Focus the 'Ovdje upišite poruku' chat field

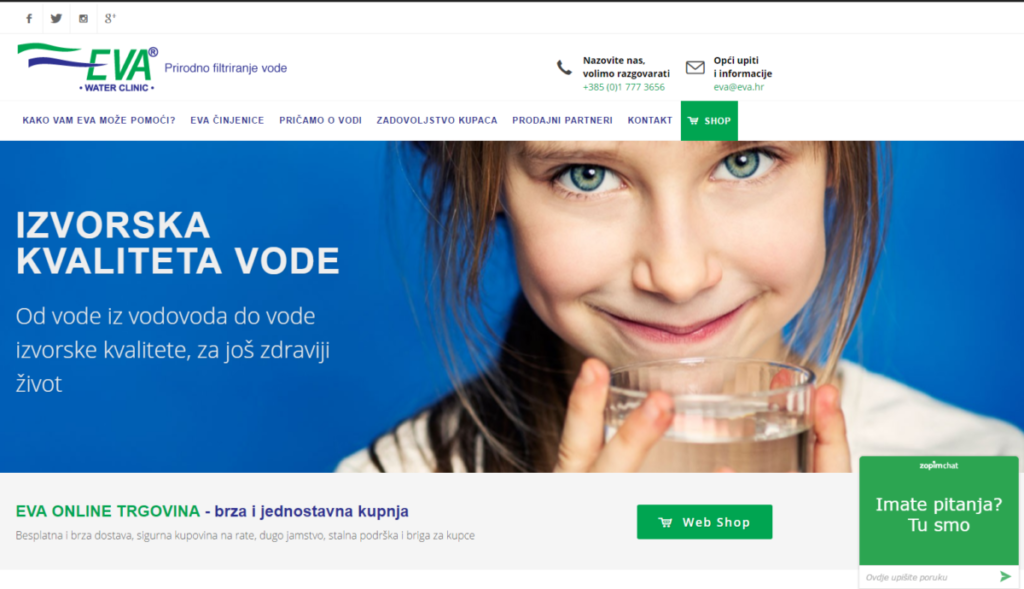coord(929,577)
